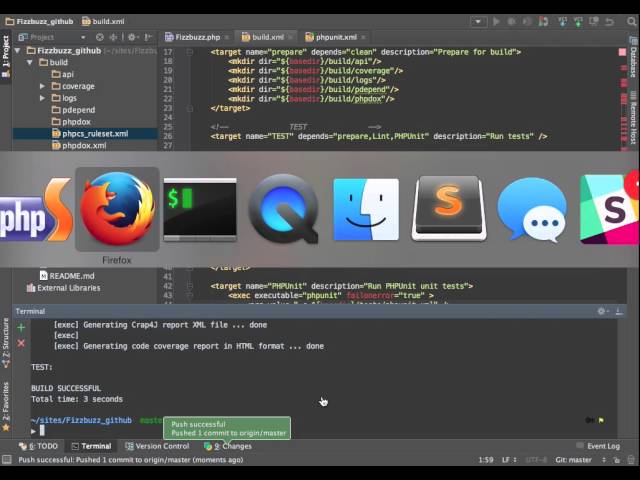Open LF line separator dropdown

(509, 460)
